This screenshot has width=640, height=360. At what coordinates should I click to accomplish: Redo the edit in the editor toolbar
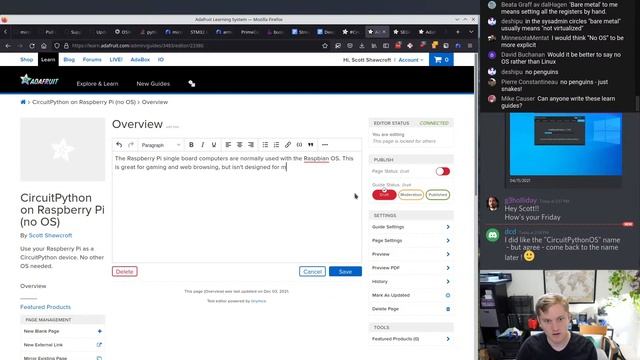pos(131,145)
